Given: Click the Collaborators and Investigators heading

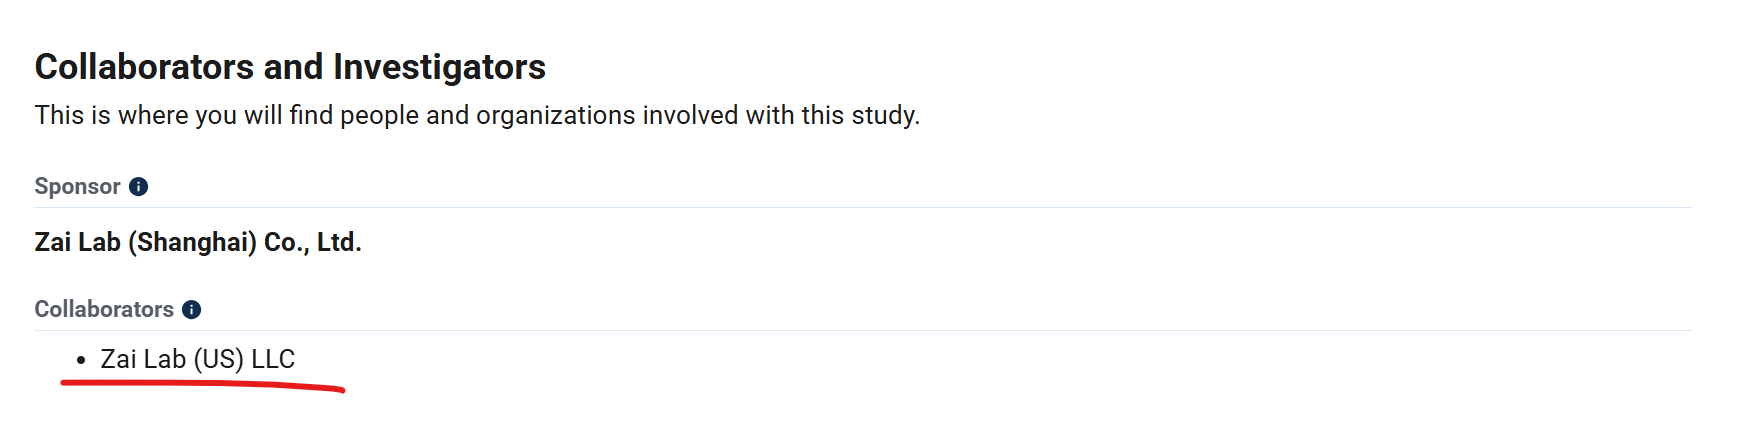Looking at the screenshot, I should pos(290,67).
